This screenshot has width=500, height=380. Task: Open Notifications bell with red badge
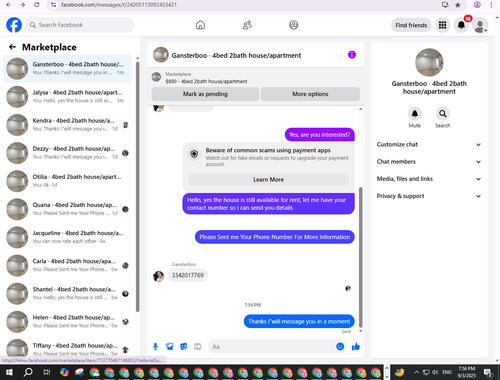[x=461, y=25]
